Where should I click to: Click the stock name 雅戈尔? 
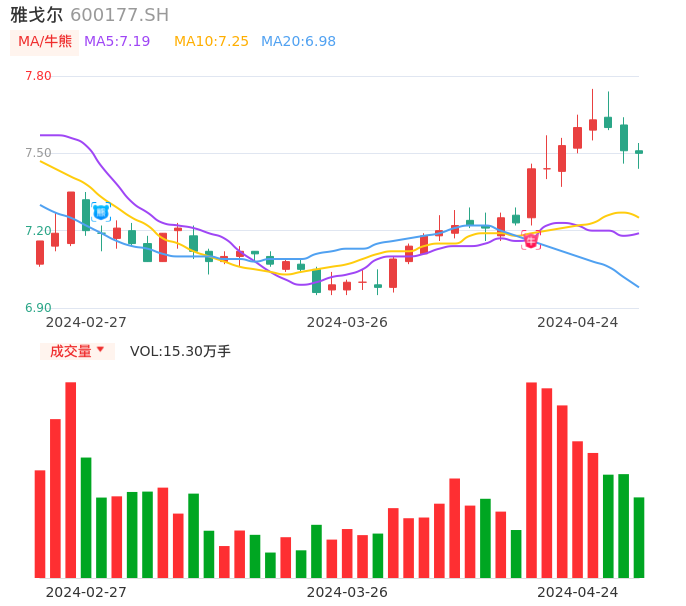(x=36, y=15)
